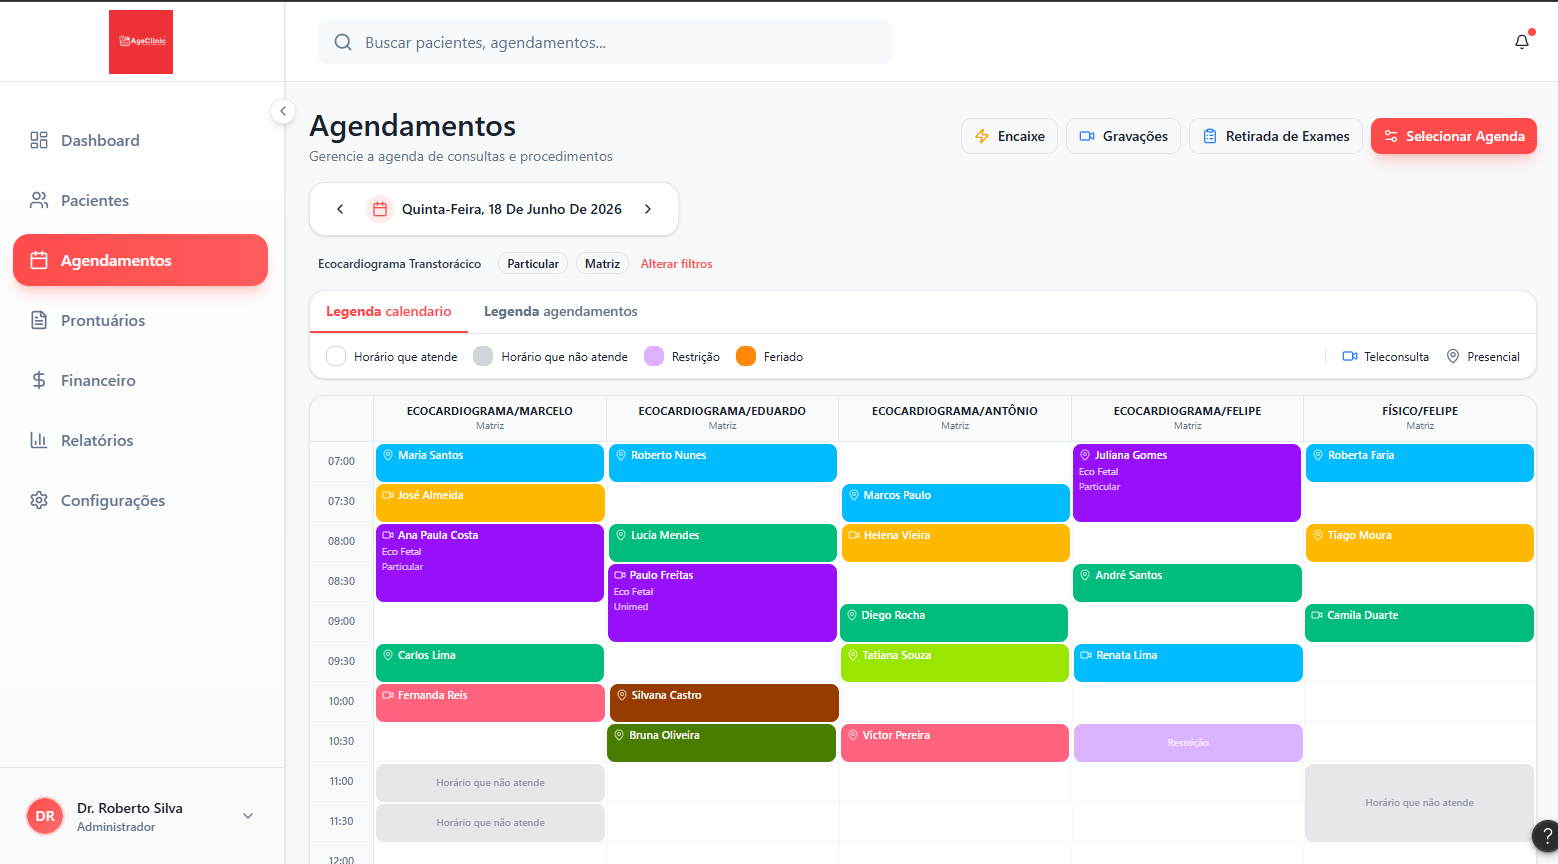Viewport: 1558px width, 864px height.
Task: Switch to Legenda calendario tab
Action: click(x=389, y=312)
